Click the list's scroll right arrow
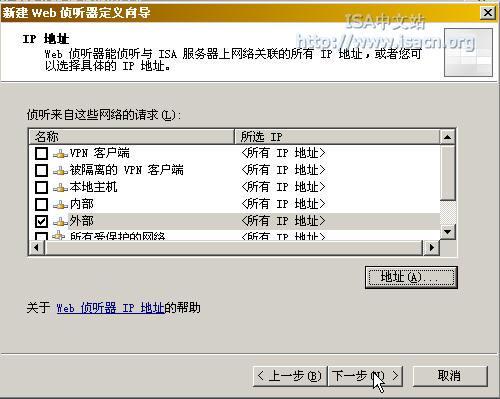500x399 pixels. [432, 248]
